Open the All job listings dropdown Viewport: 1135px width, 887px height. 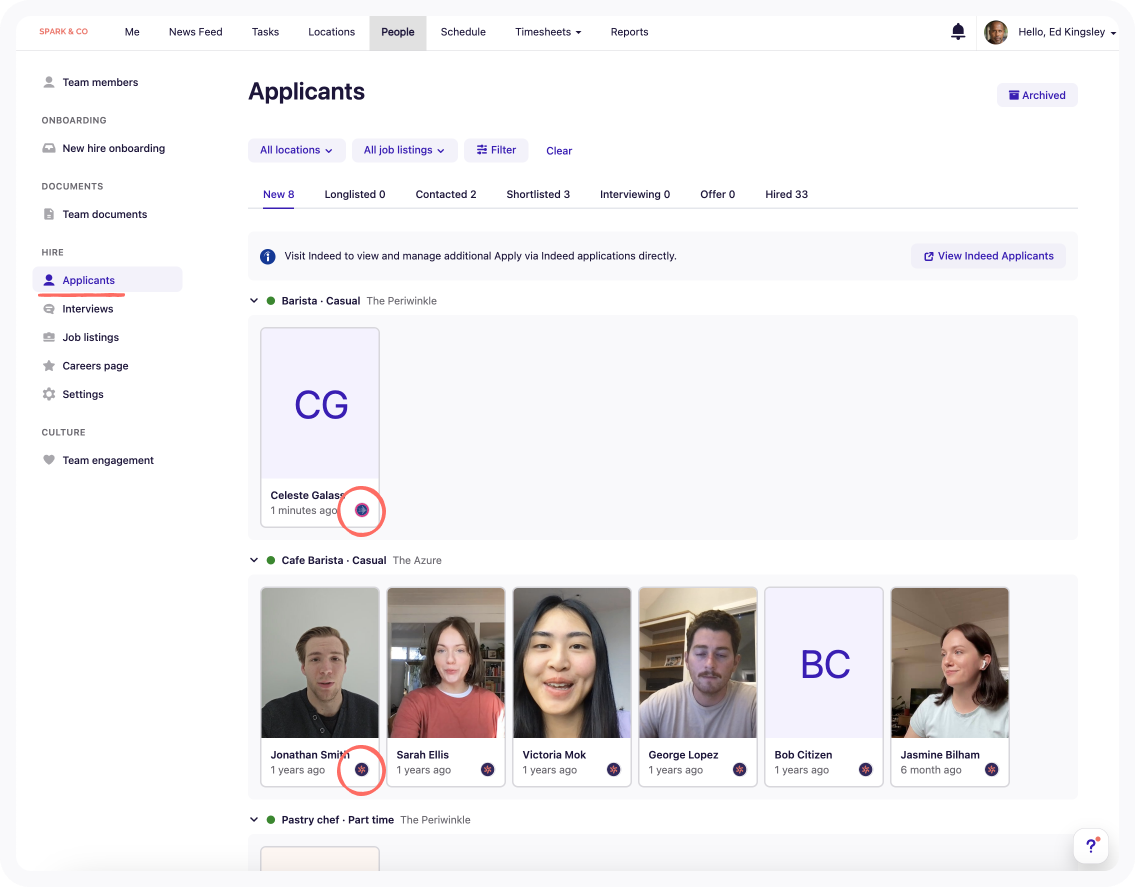pyautogui.click(x=405, y=150)
